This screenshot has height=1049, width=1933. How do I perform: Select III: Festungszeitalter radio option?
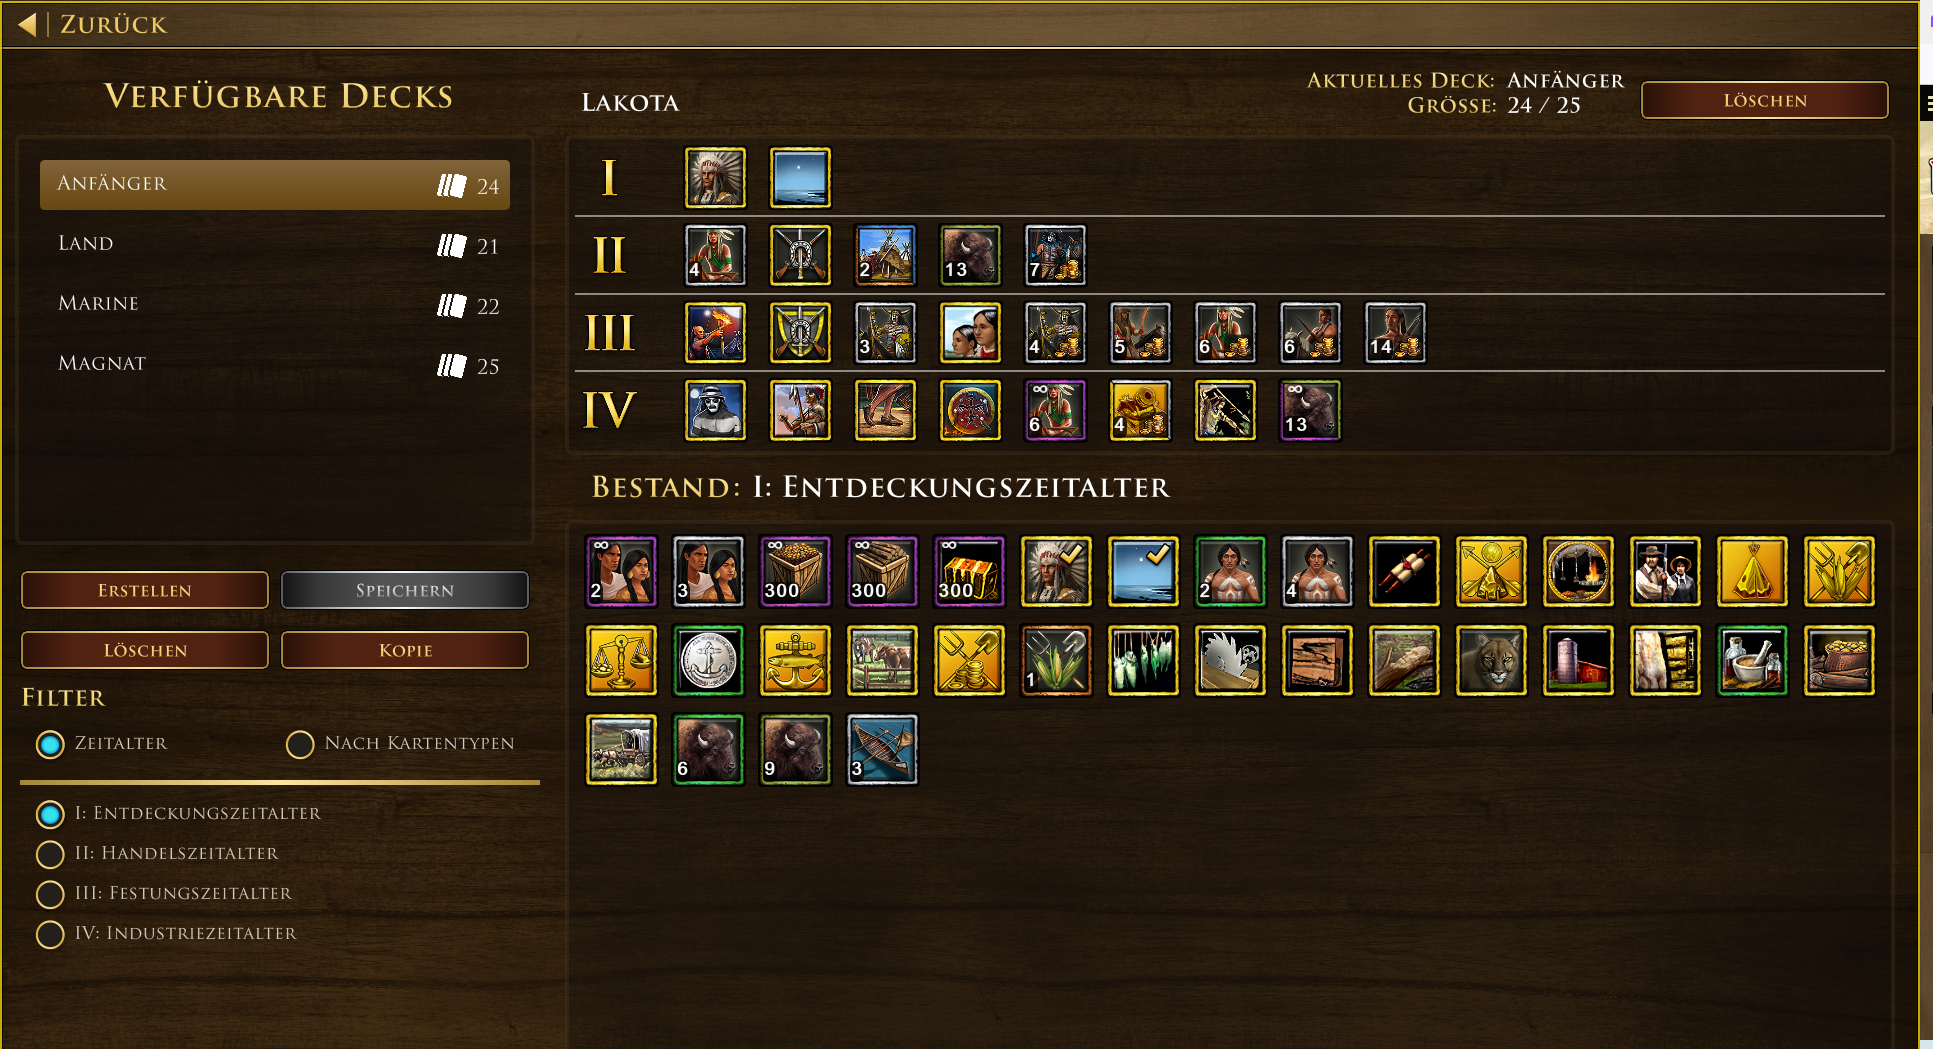pyautogui.click(x=50, y=894)
